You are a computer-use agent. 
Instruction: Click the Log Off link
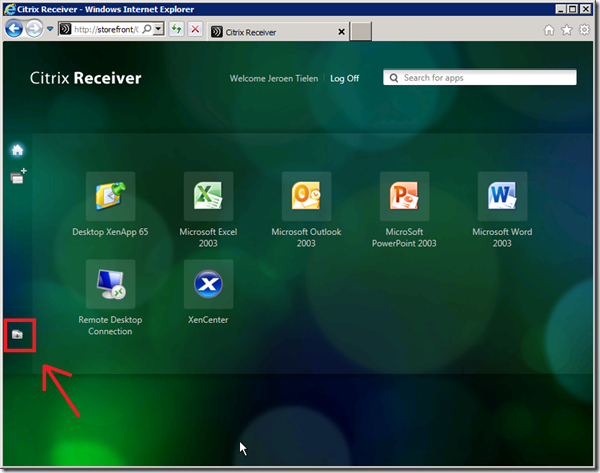344,78
